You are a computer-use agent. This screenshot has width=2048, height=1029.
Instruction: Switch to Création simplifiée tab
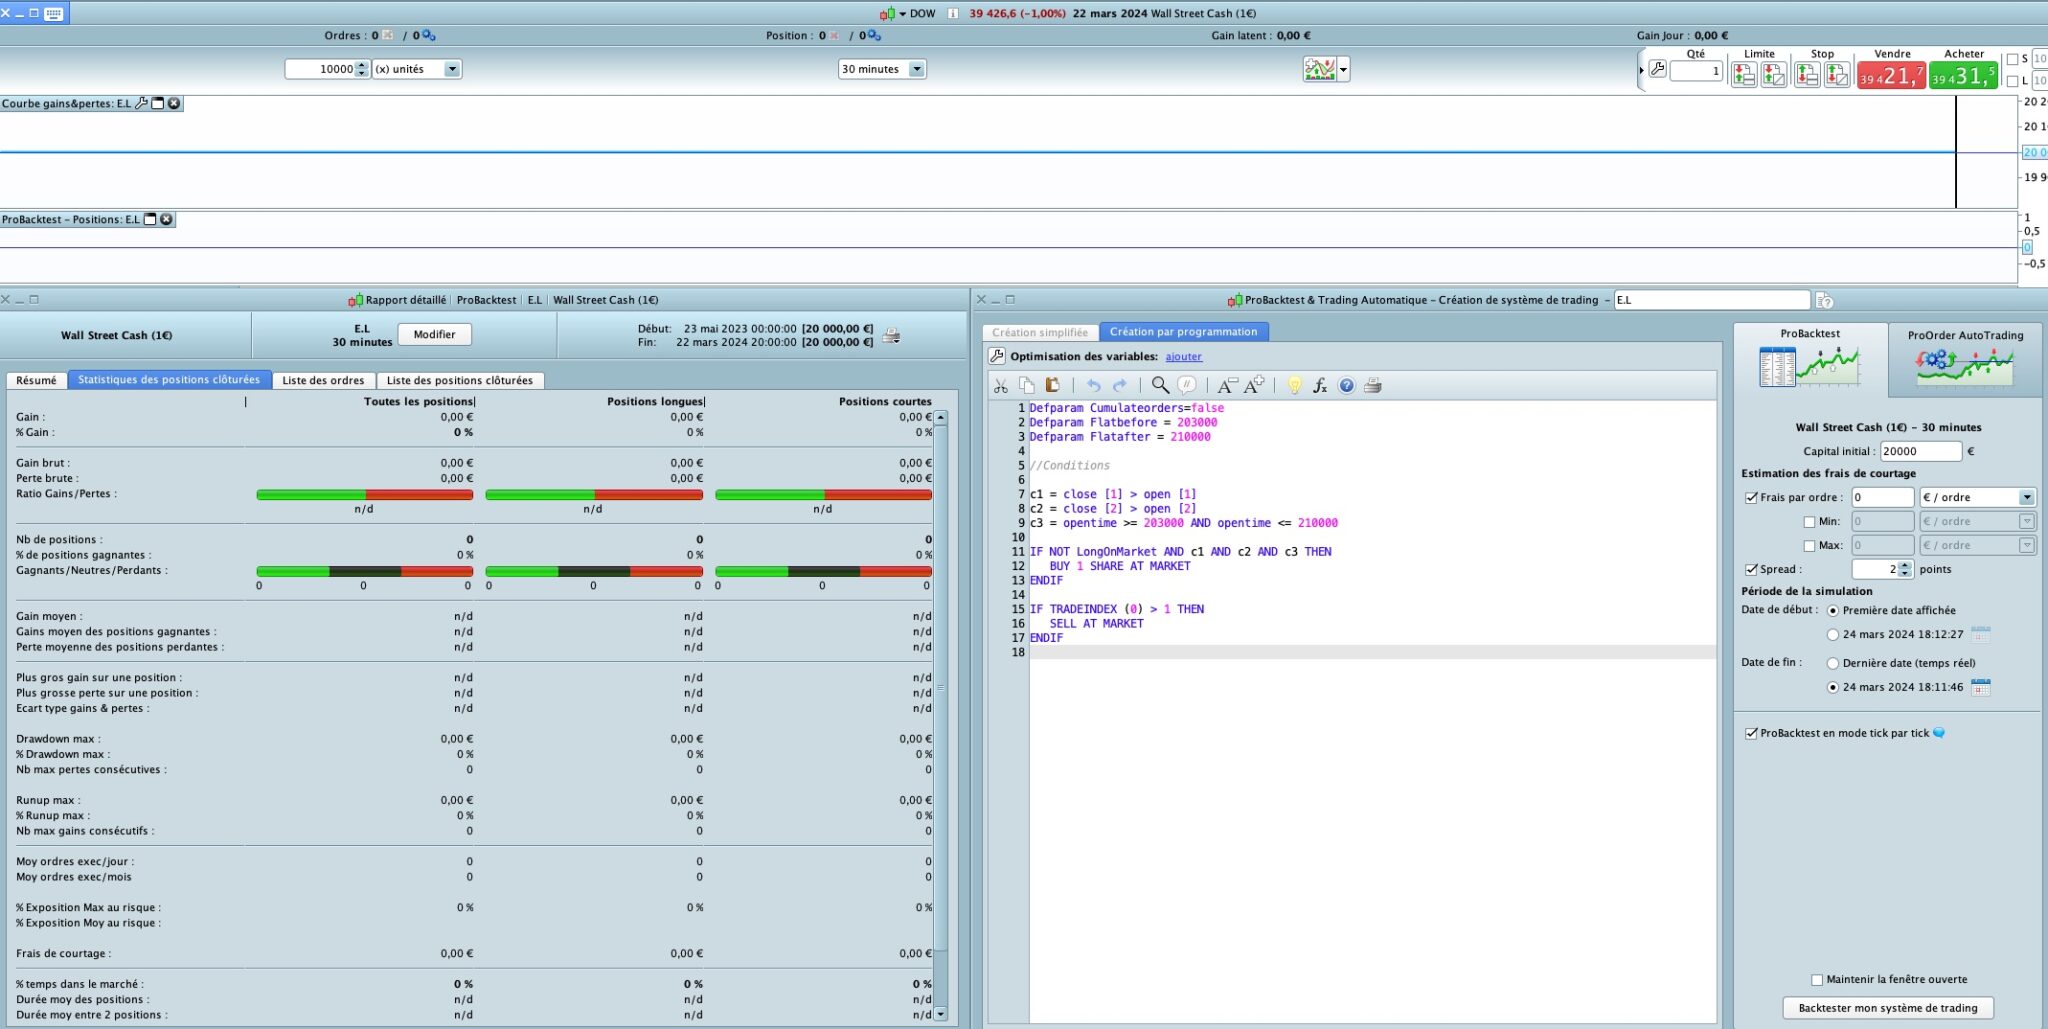pyautogui.click(x=1040, y=332)
